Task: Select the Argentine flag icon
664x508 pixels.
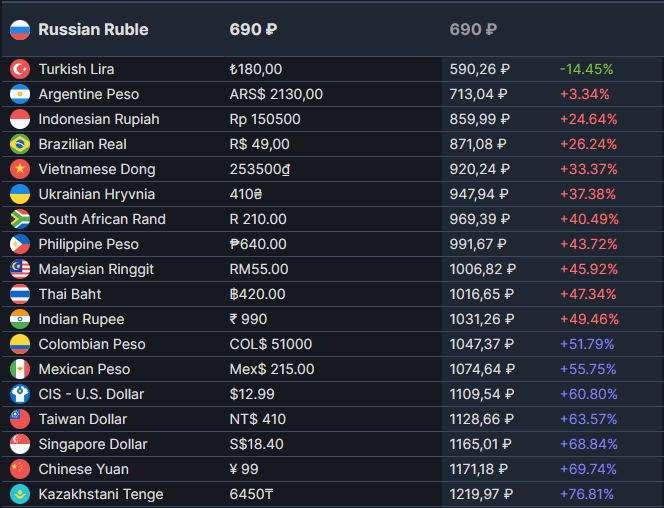Action: (x=20, y=94)
